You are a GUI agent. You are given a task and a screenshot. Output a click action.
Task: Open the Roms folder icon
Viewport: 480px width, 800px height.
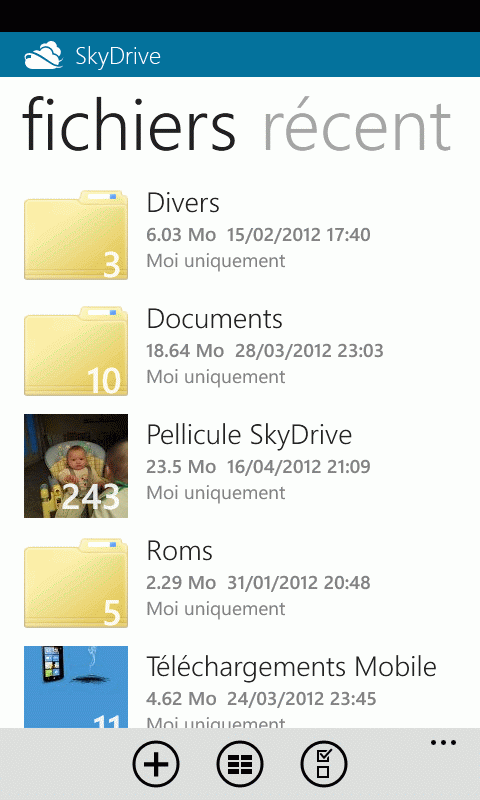tap(76, 583)
